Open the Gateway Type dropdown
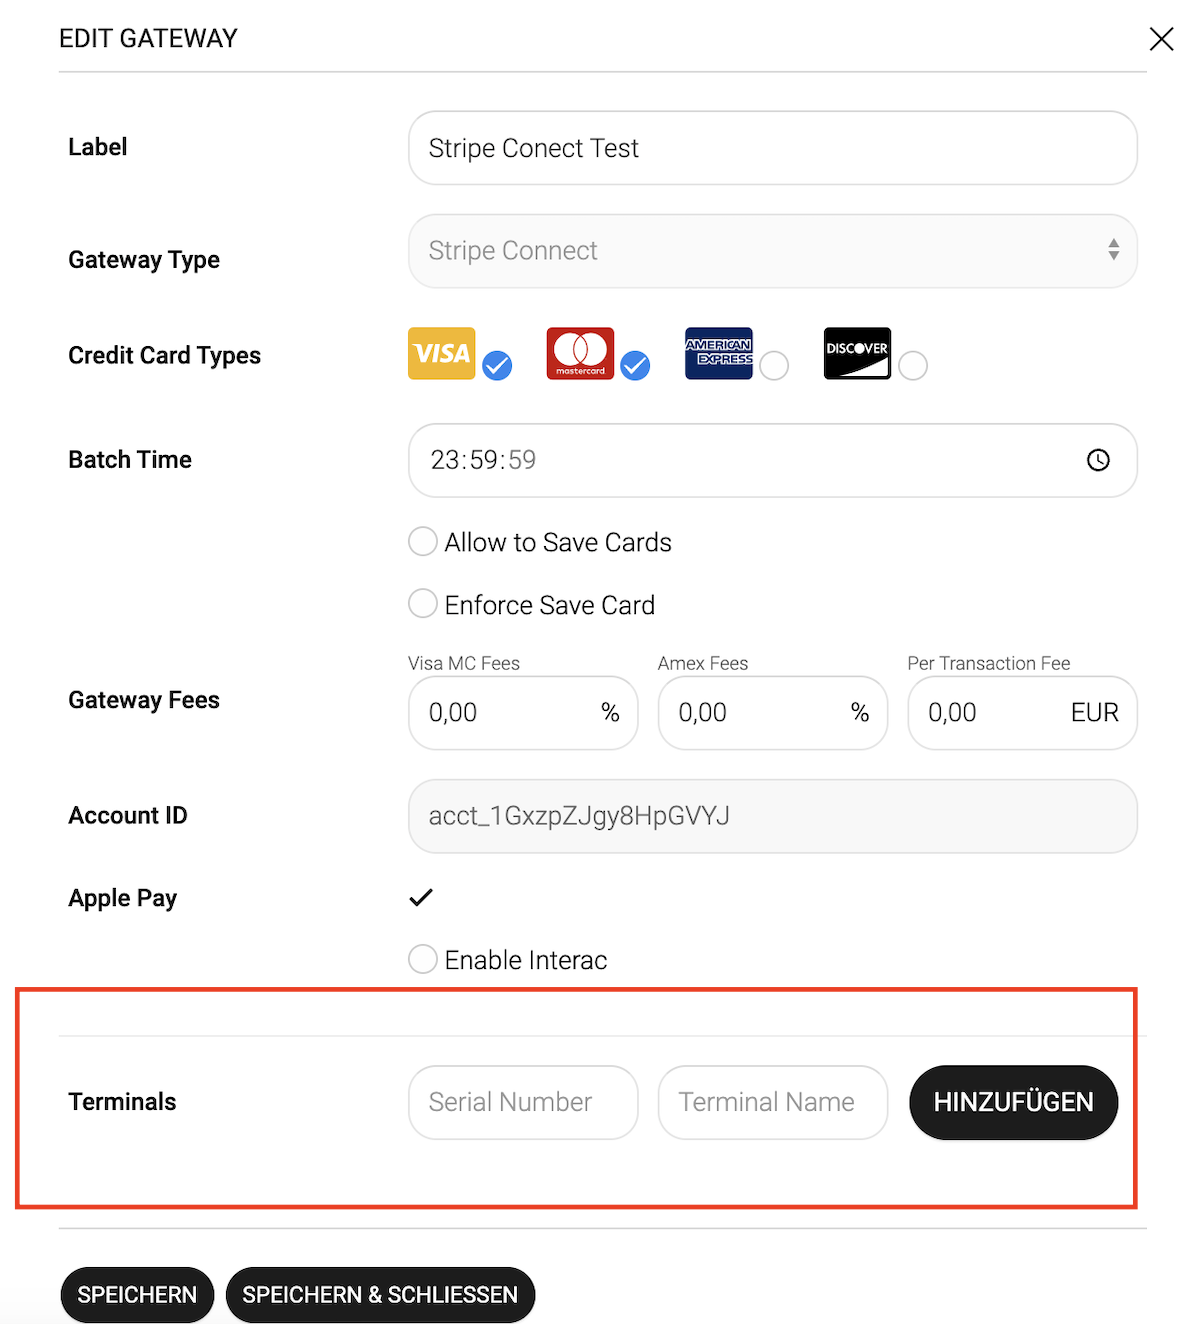 (772, 251)
